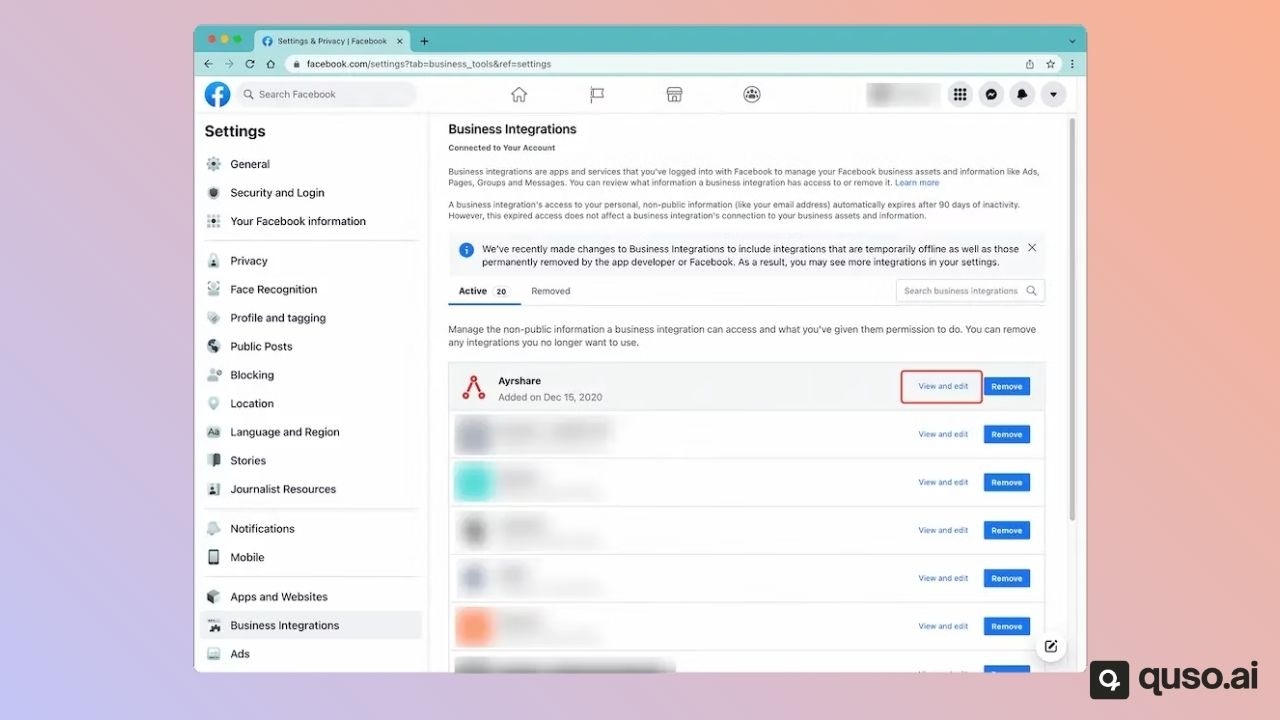Open the Gaming icon in top navigation
Image resolution: width=1280 pixels, height=720 pixels.
[x=752, y=94]
